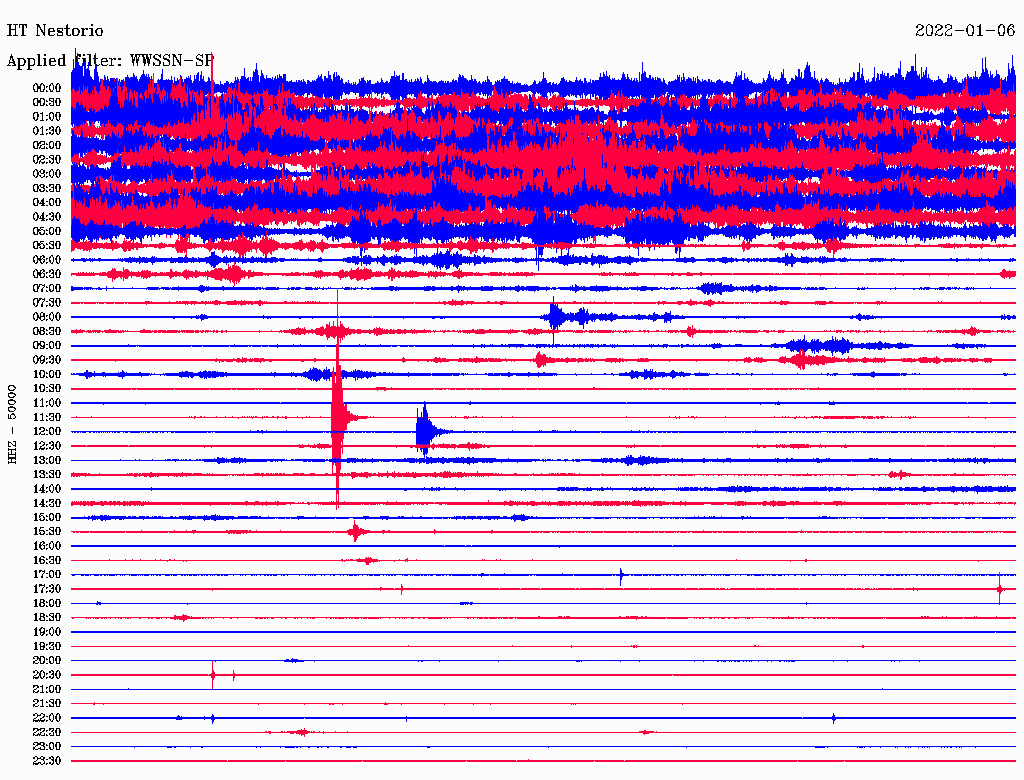This screenshot has height=780, width=1024.
Task: Select the 14:30 time label
Action: 47,503
